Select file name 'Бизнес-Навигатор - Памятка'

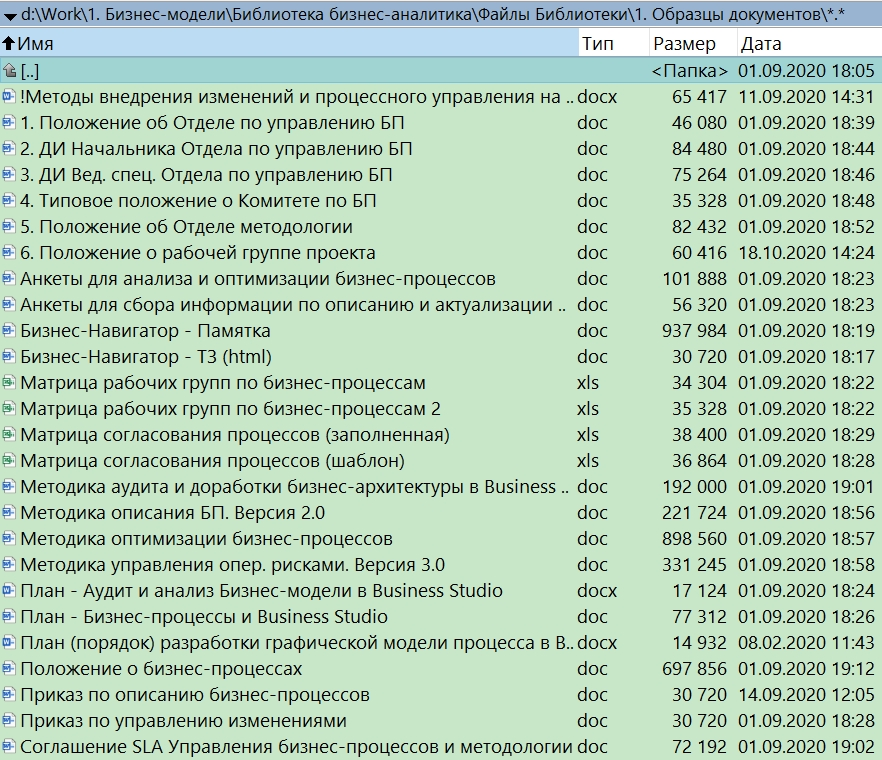click(145, 330)
